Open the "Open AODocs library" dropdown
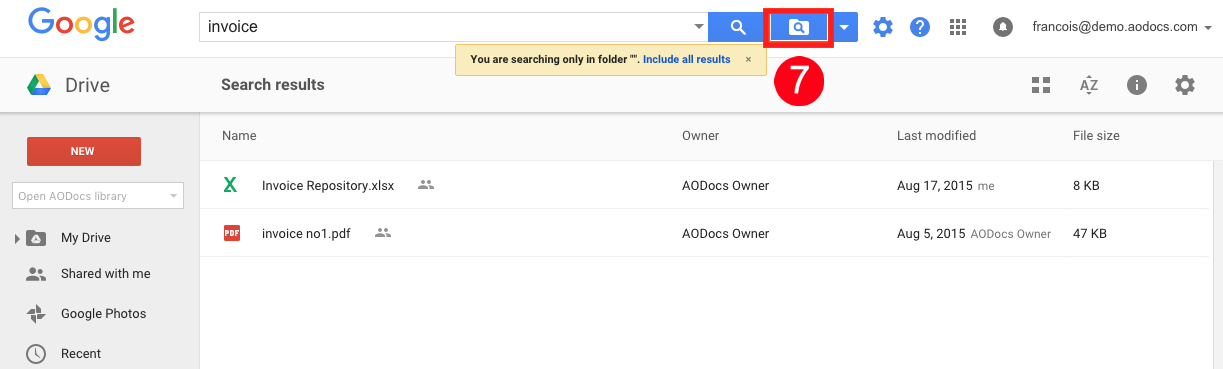Screen dimensions: 1223x369 pyautogui.click(x=97, y=196)
